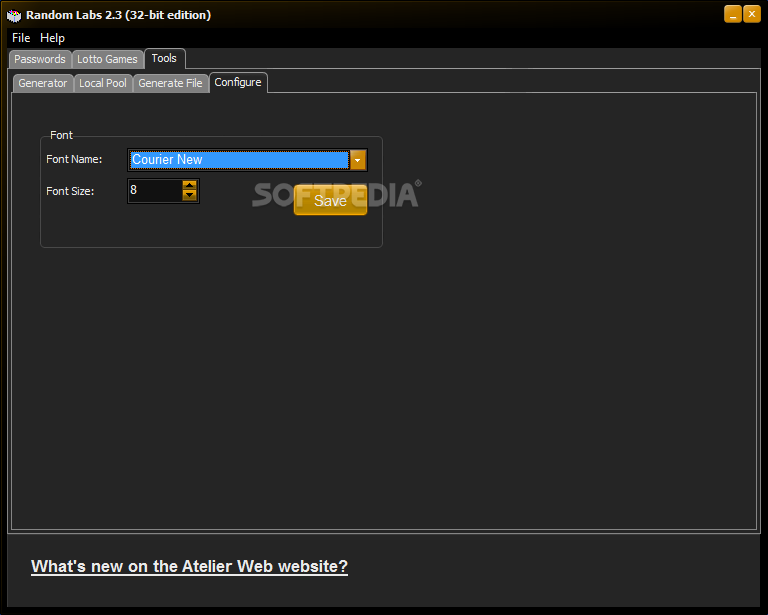Image resolution: width=768 pixels, height=615 pixels.
Task: Open the Generate File sub-tab
Action: pos(170,83)
